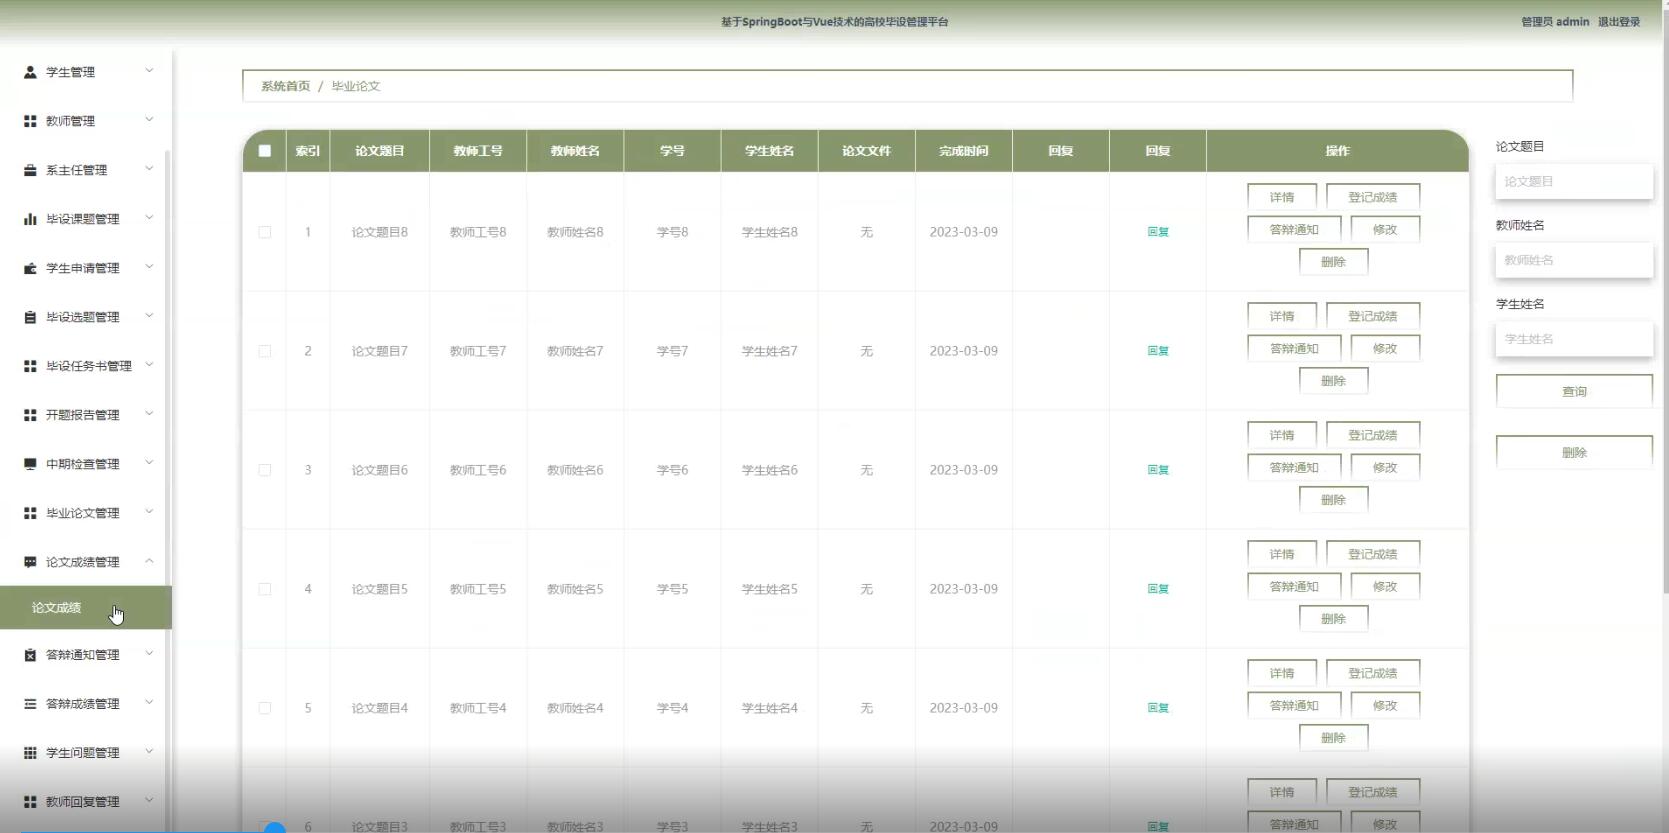Click the cell 教师姓名7
The image size is (1669, 833).
(x=575, y=351)
